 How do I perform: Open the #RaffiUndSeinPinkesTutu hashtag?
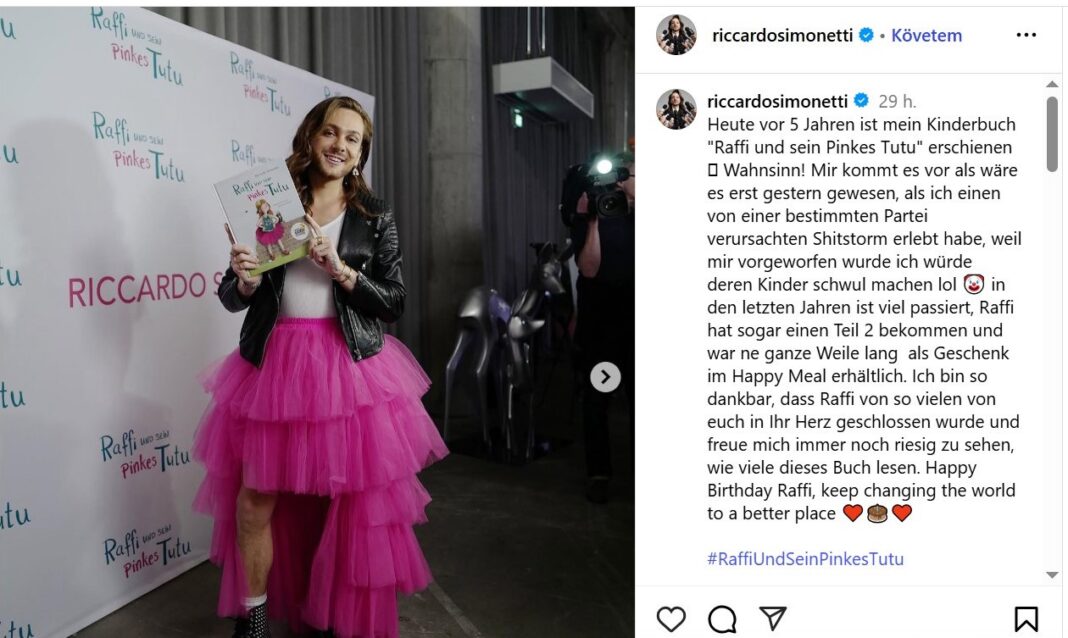[x=805, y=559]
